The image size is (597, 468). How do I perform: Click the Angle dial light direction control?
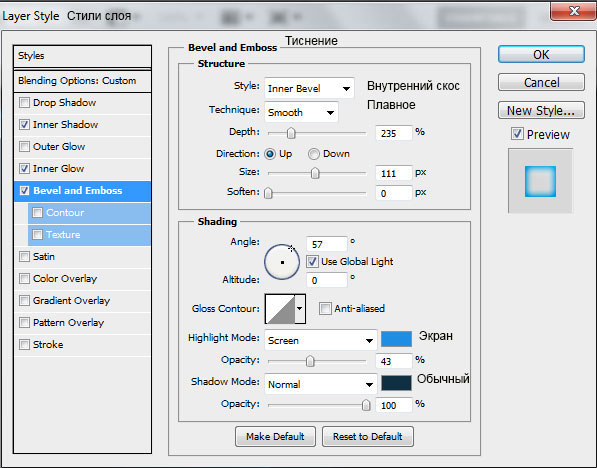point(282,262)
